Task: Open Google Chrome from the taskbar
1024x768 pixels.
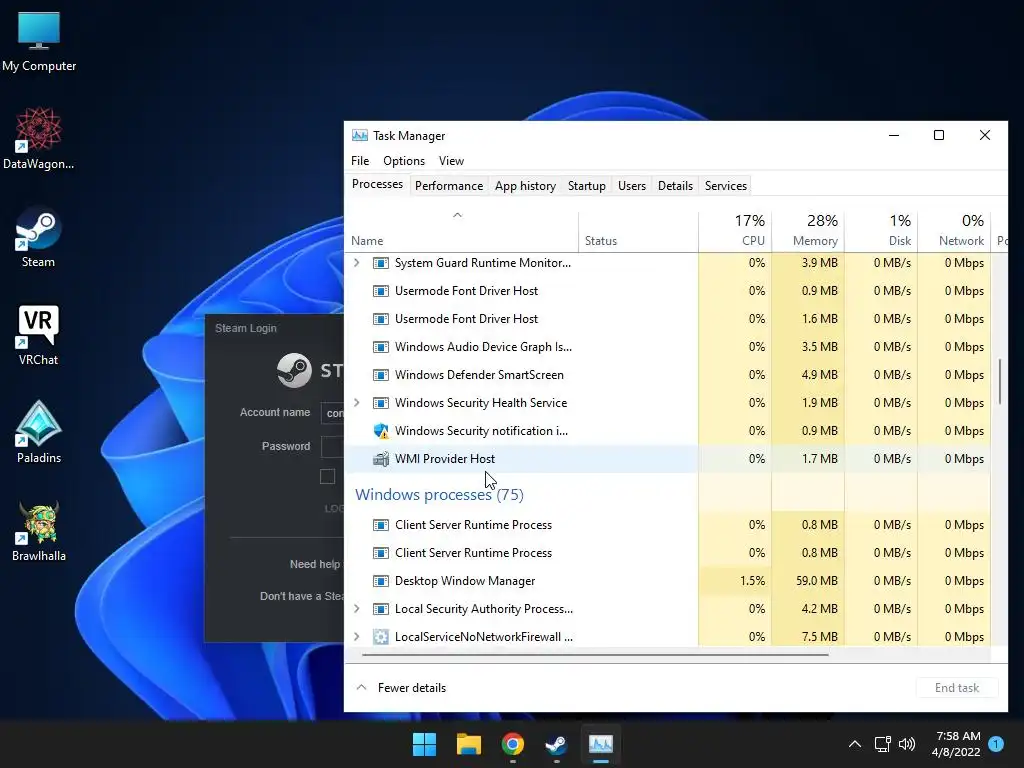Action: [513, 744]
